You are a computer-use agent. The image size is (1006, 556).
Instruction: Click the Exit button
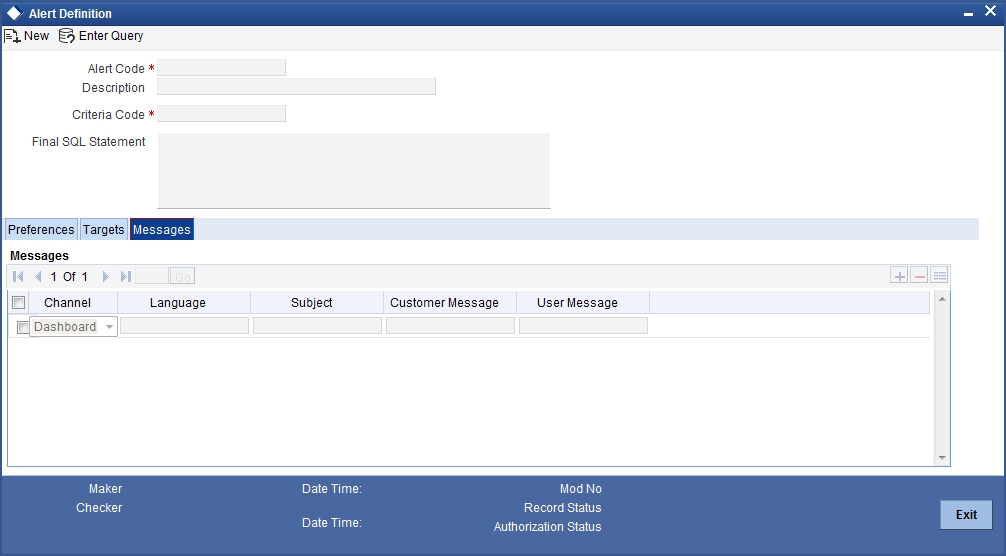point(966,514)
